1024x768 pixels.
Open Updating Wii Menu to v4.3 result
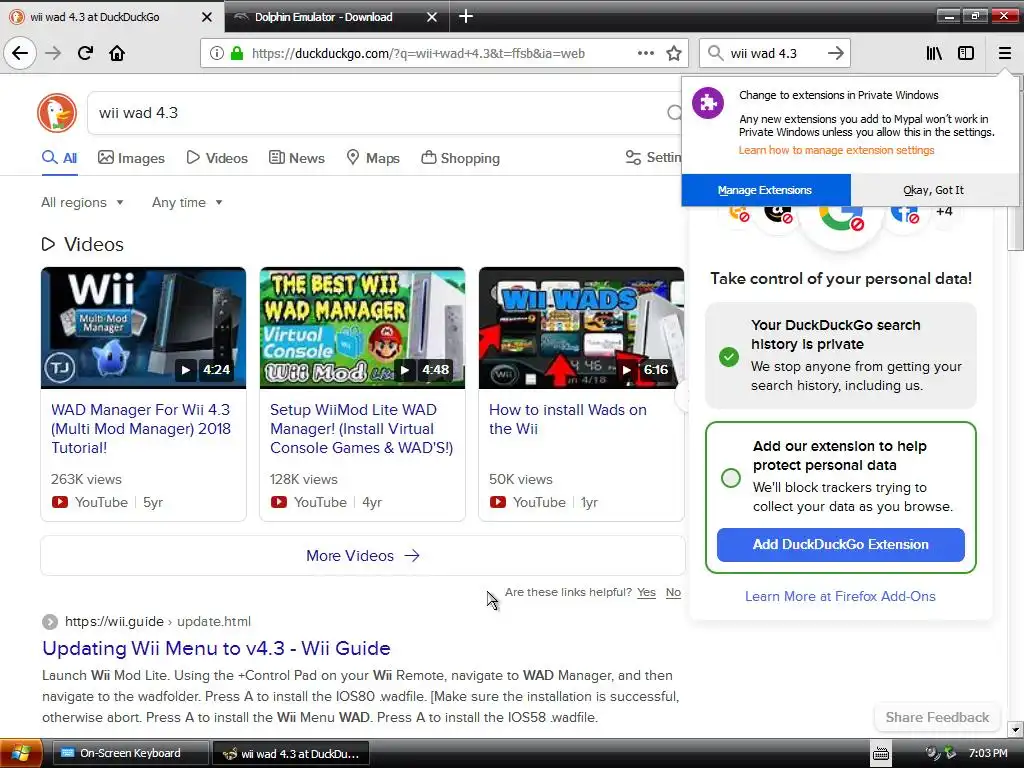click(216, 648)
